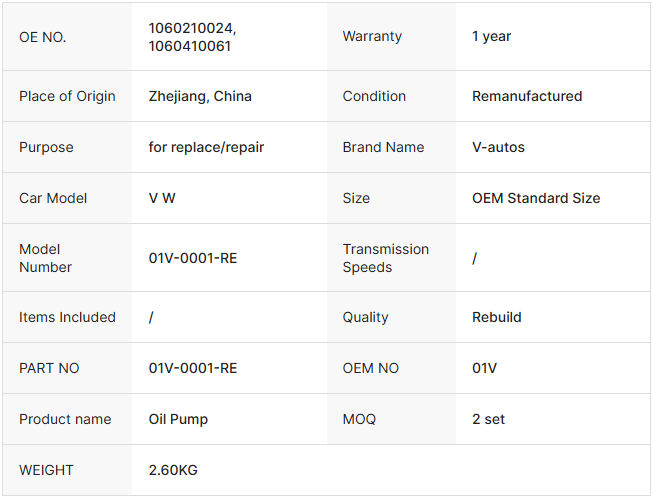Click the 'Rebuild' quality value
This screenshot has height=502, width=657.
[x=496, y=318]
